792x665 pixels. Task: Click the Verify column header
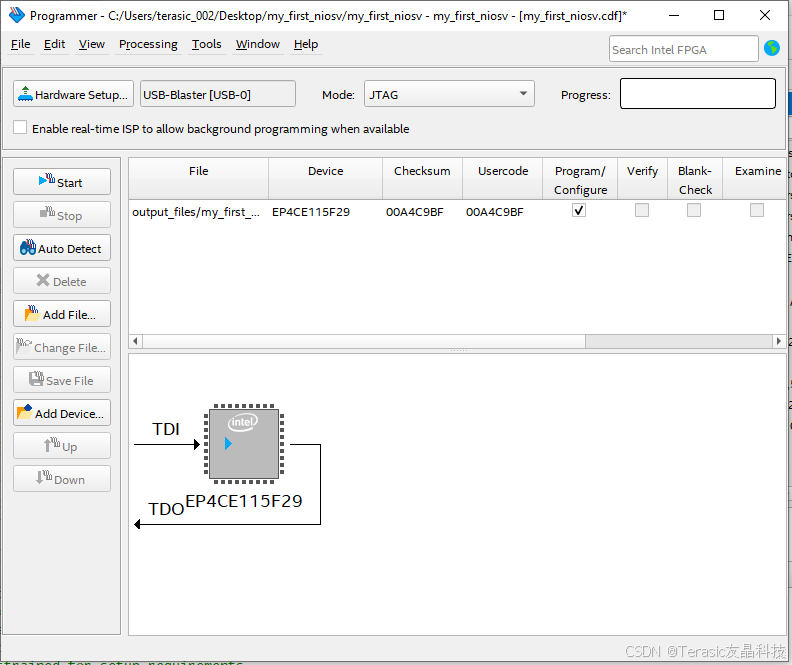[642, 179]
